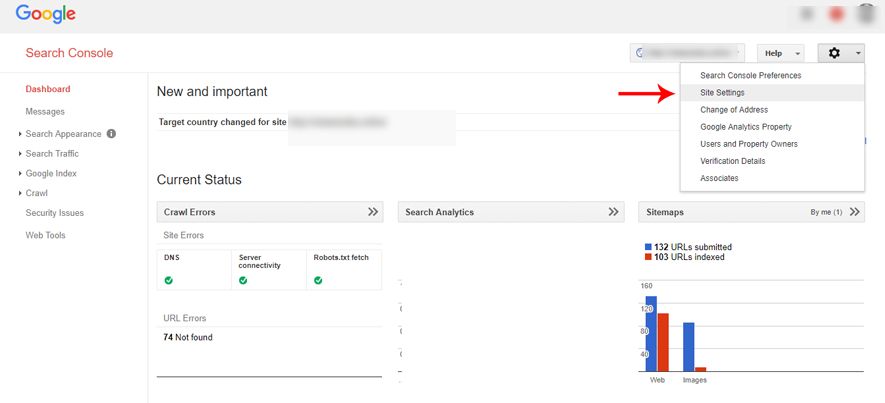Click the '103 URLs indexed' legend entry

pos(685,257)
